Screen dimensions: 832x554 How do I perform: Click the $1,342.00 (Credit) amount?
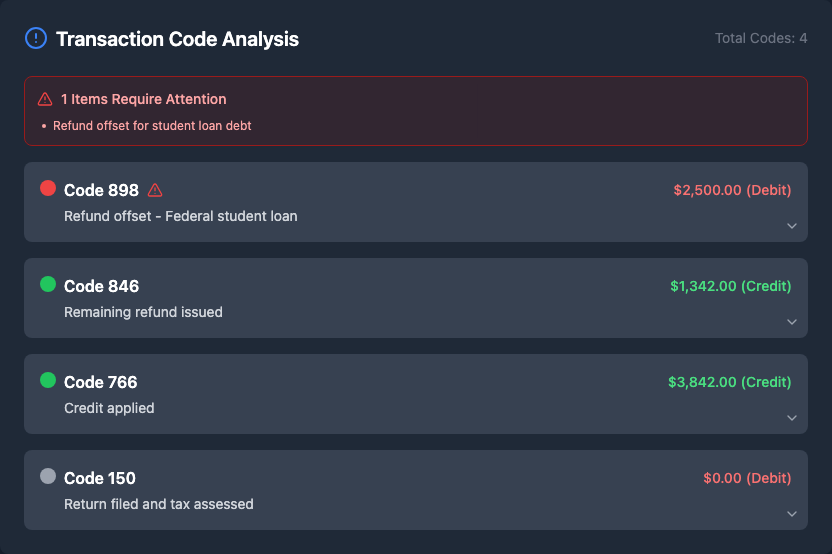(730, 286)
